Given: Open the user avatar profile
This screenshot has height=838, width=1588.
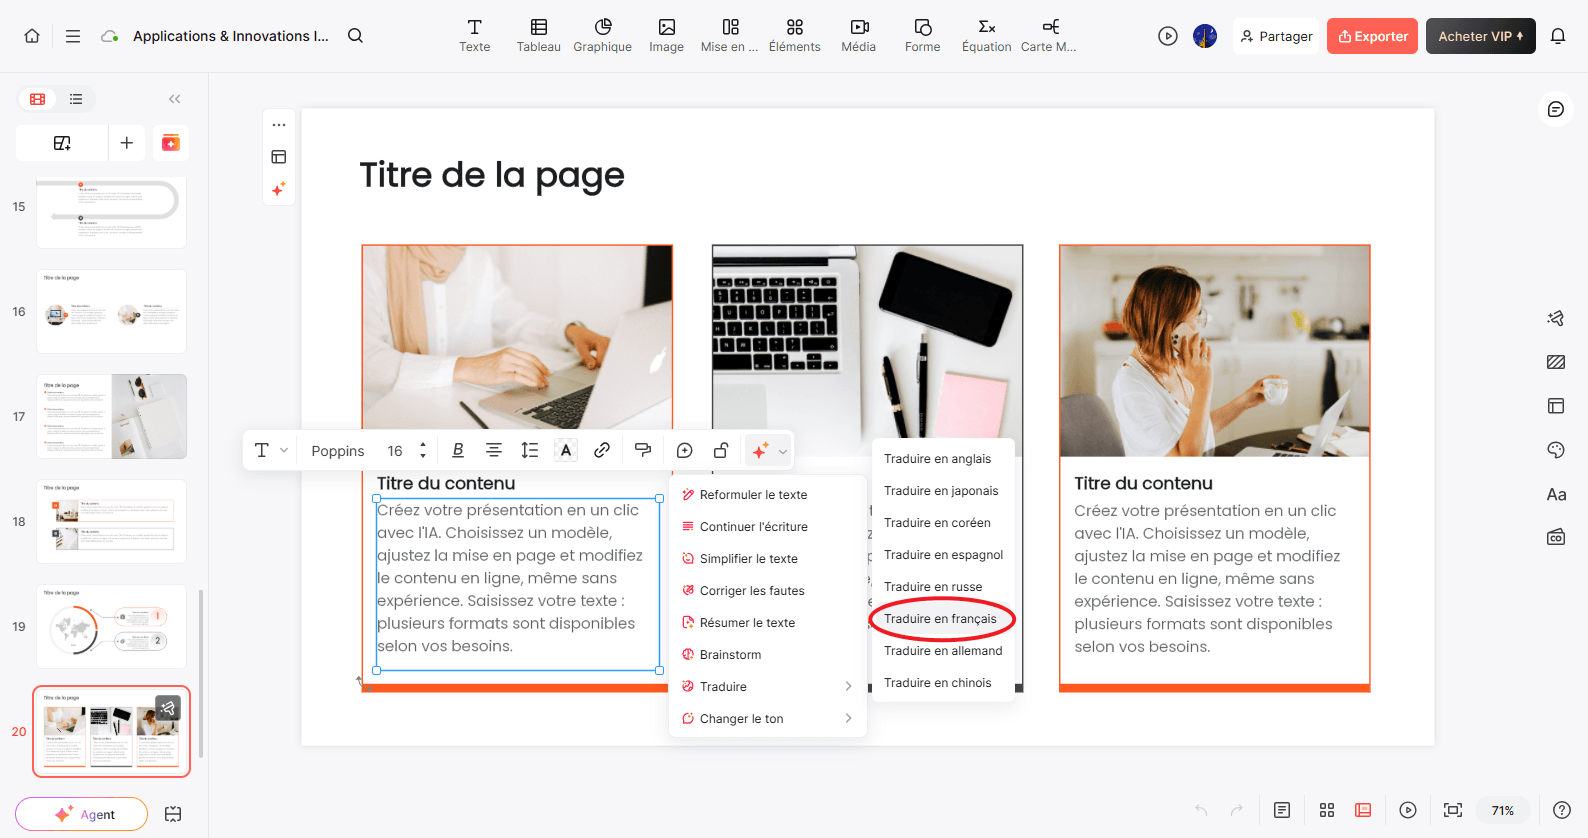Looking at the screenshot, I should 1205,36.
